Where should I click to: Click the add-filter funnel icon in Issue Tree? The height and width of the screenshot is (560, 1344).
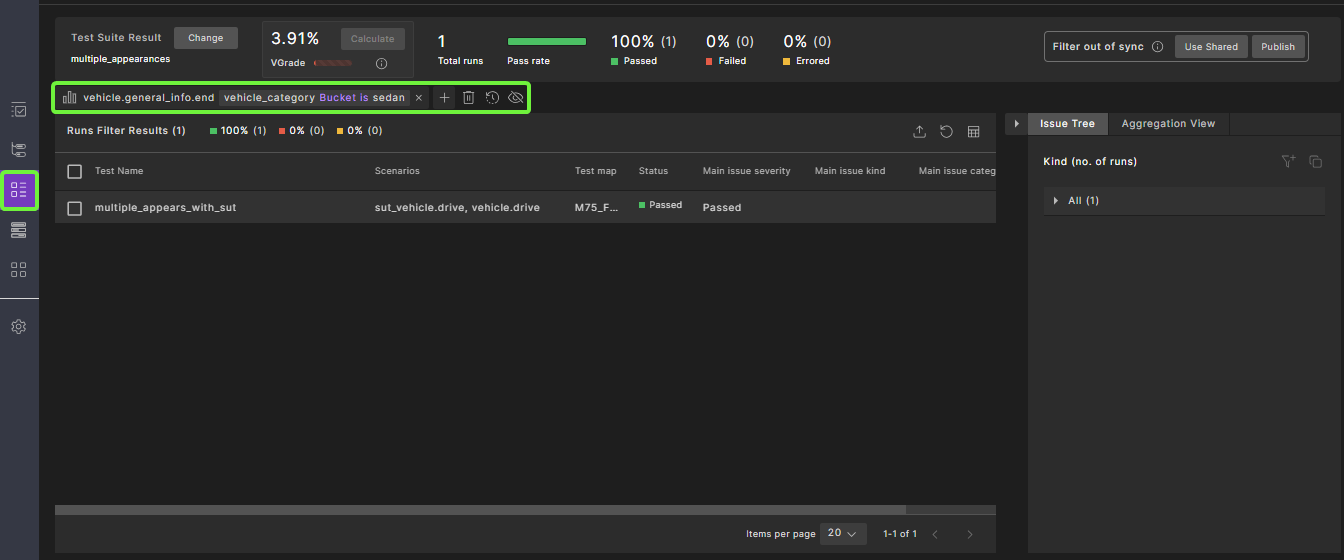[x=1288, y=161]
